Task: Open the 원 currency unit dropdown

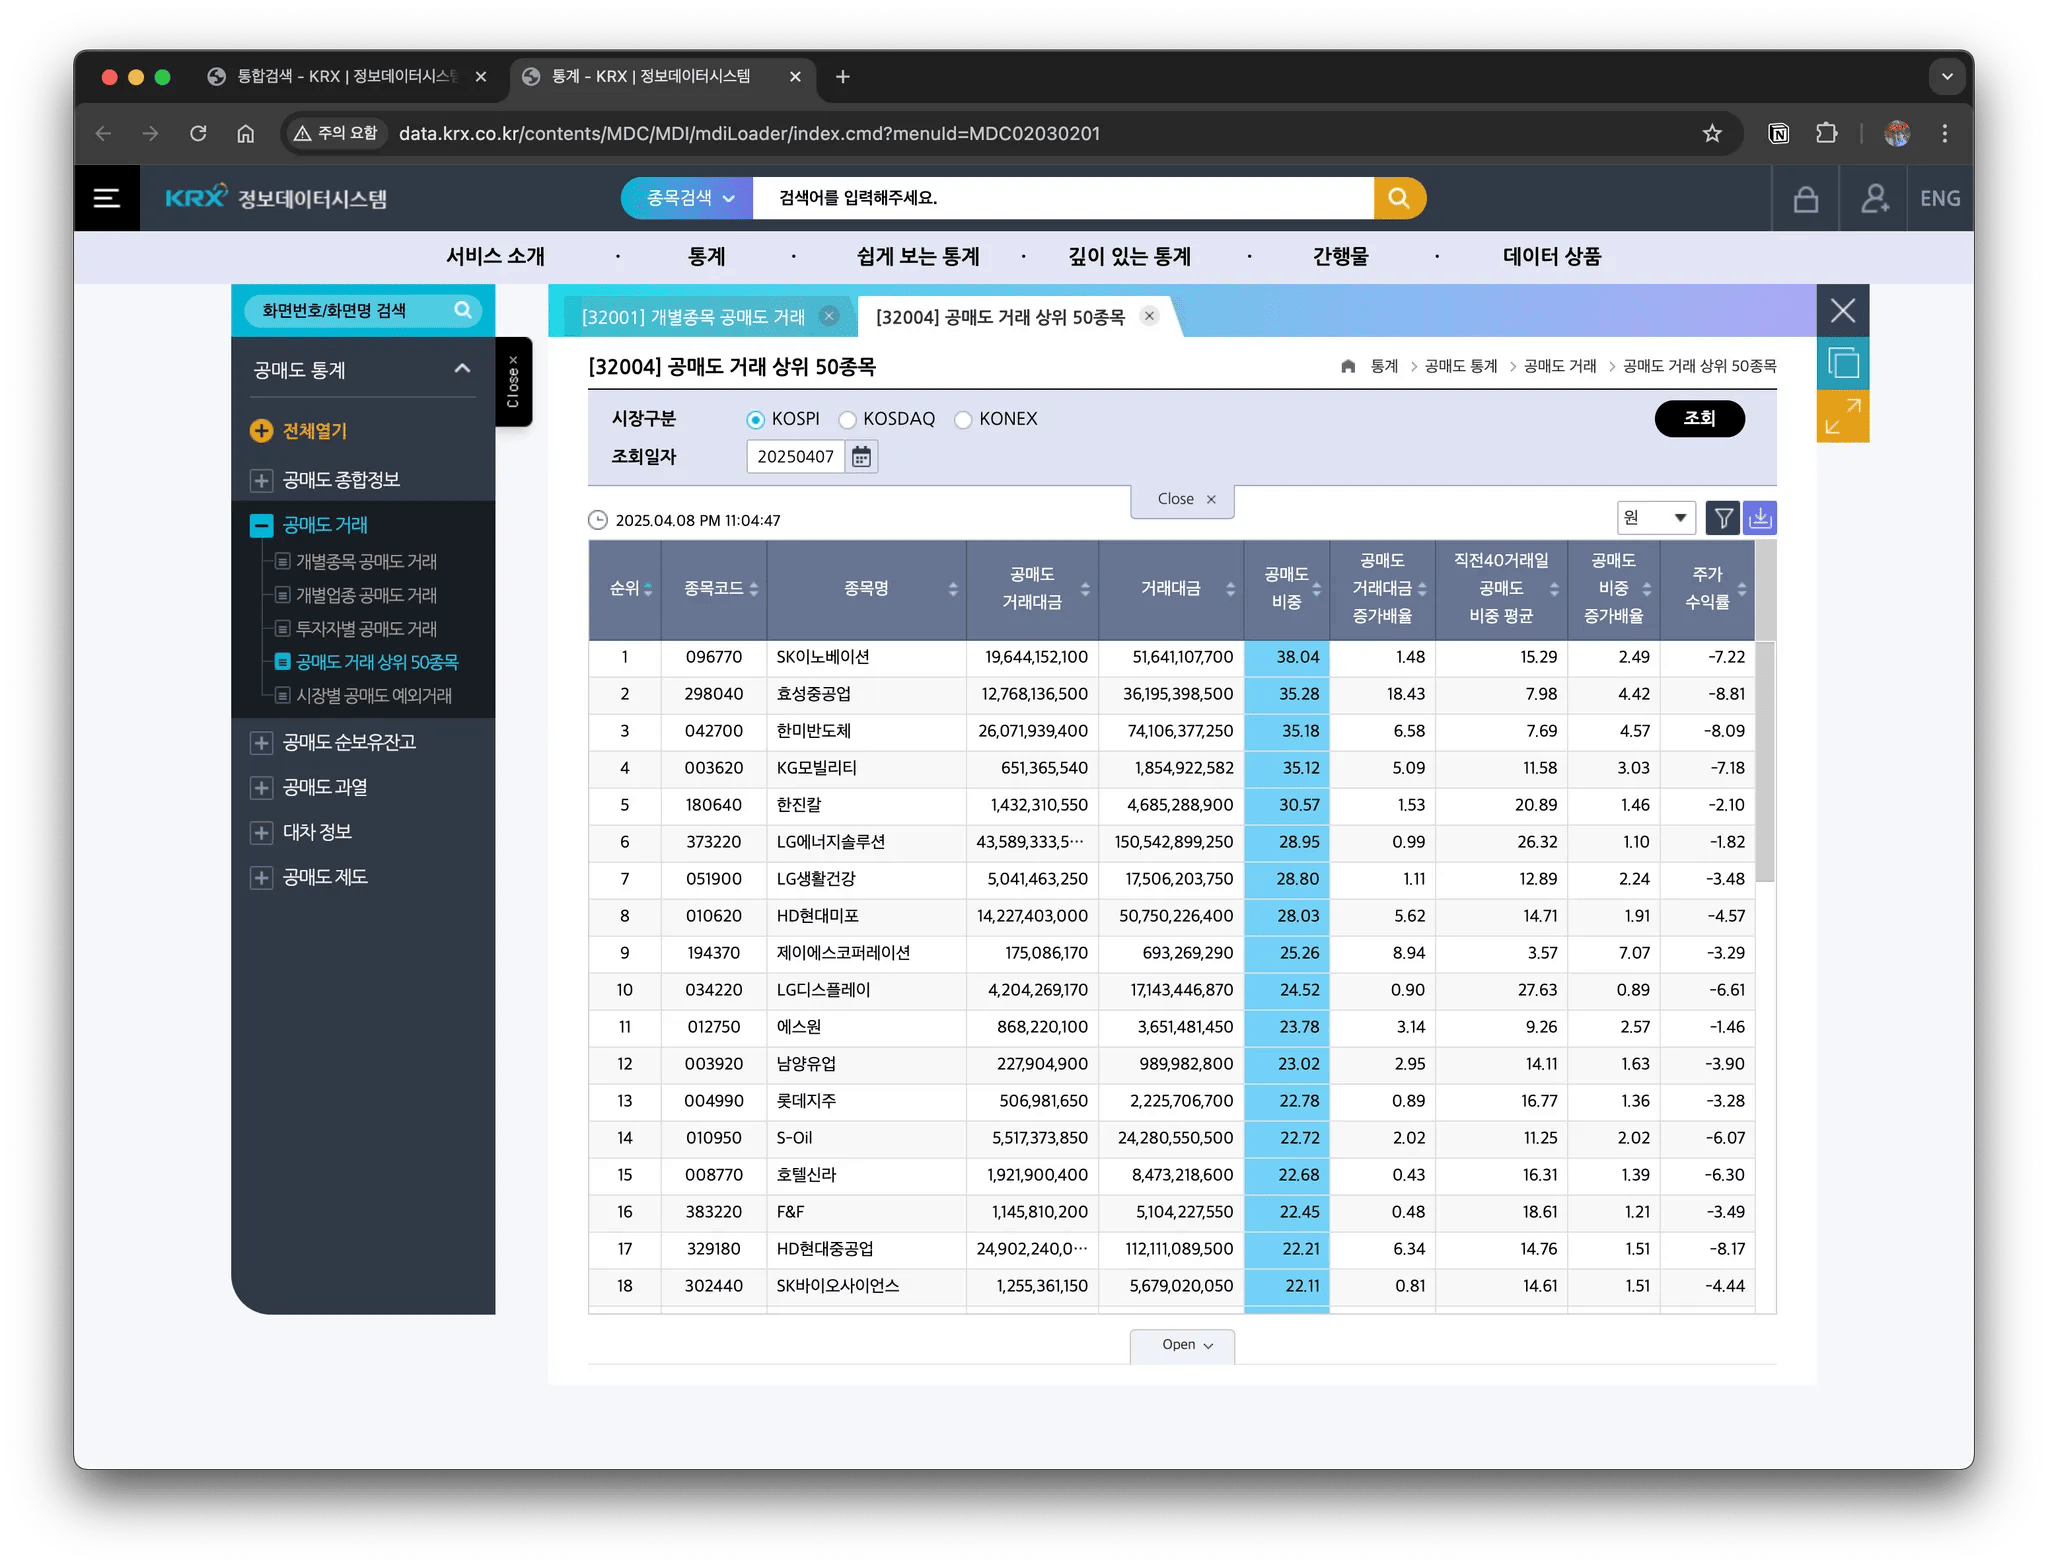Action: coord(1656,518)
